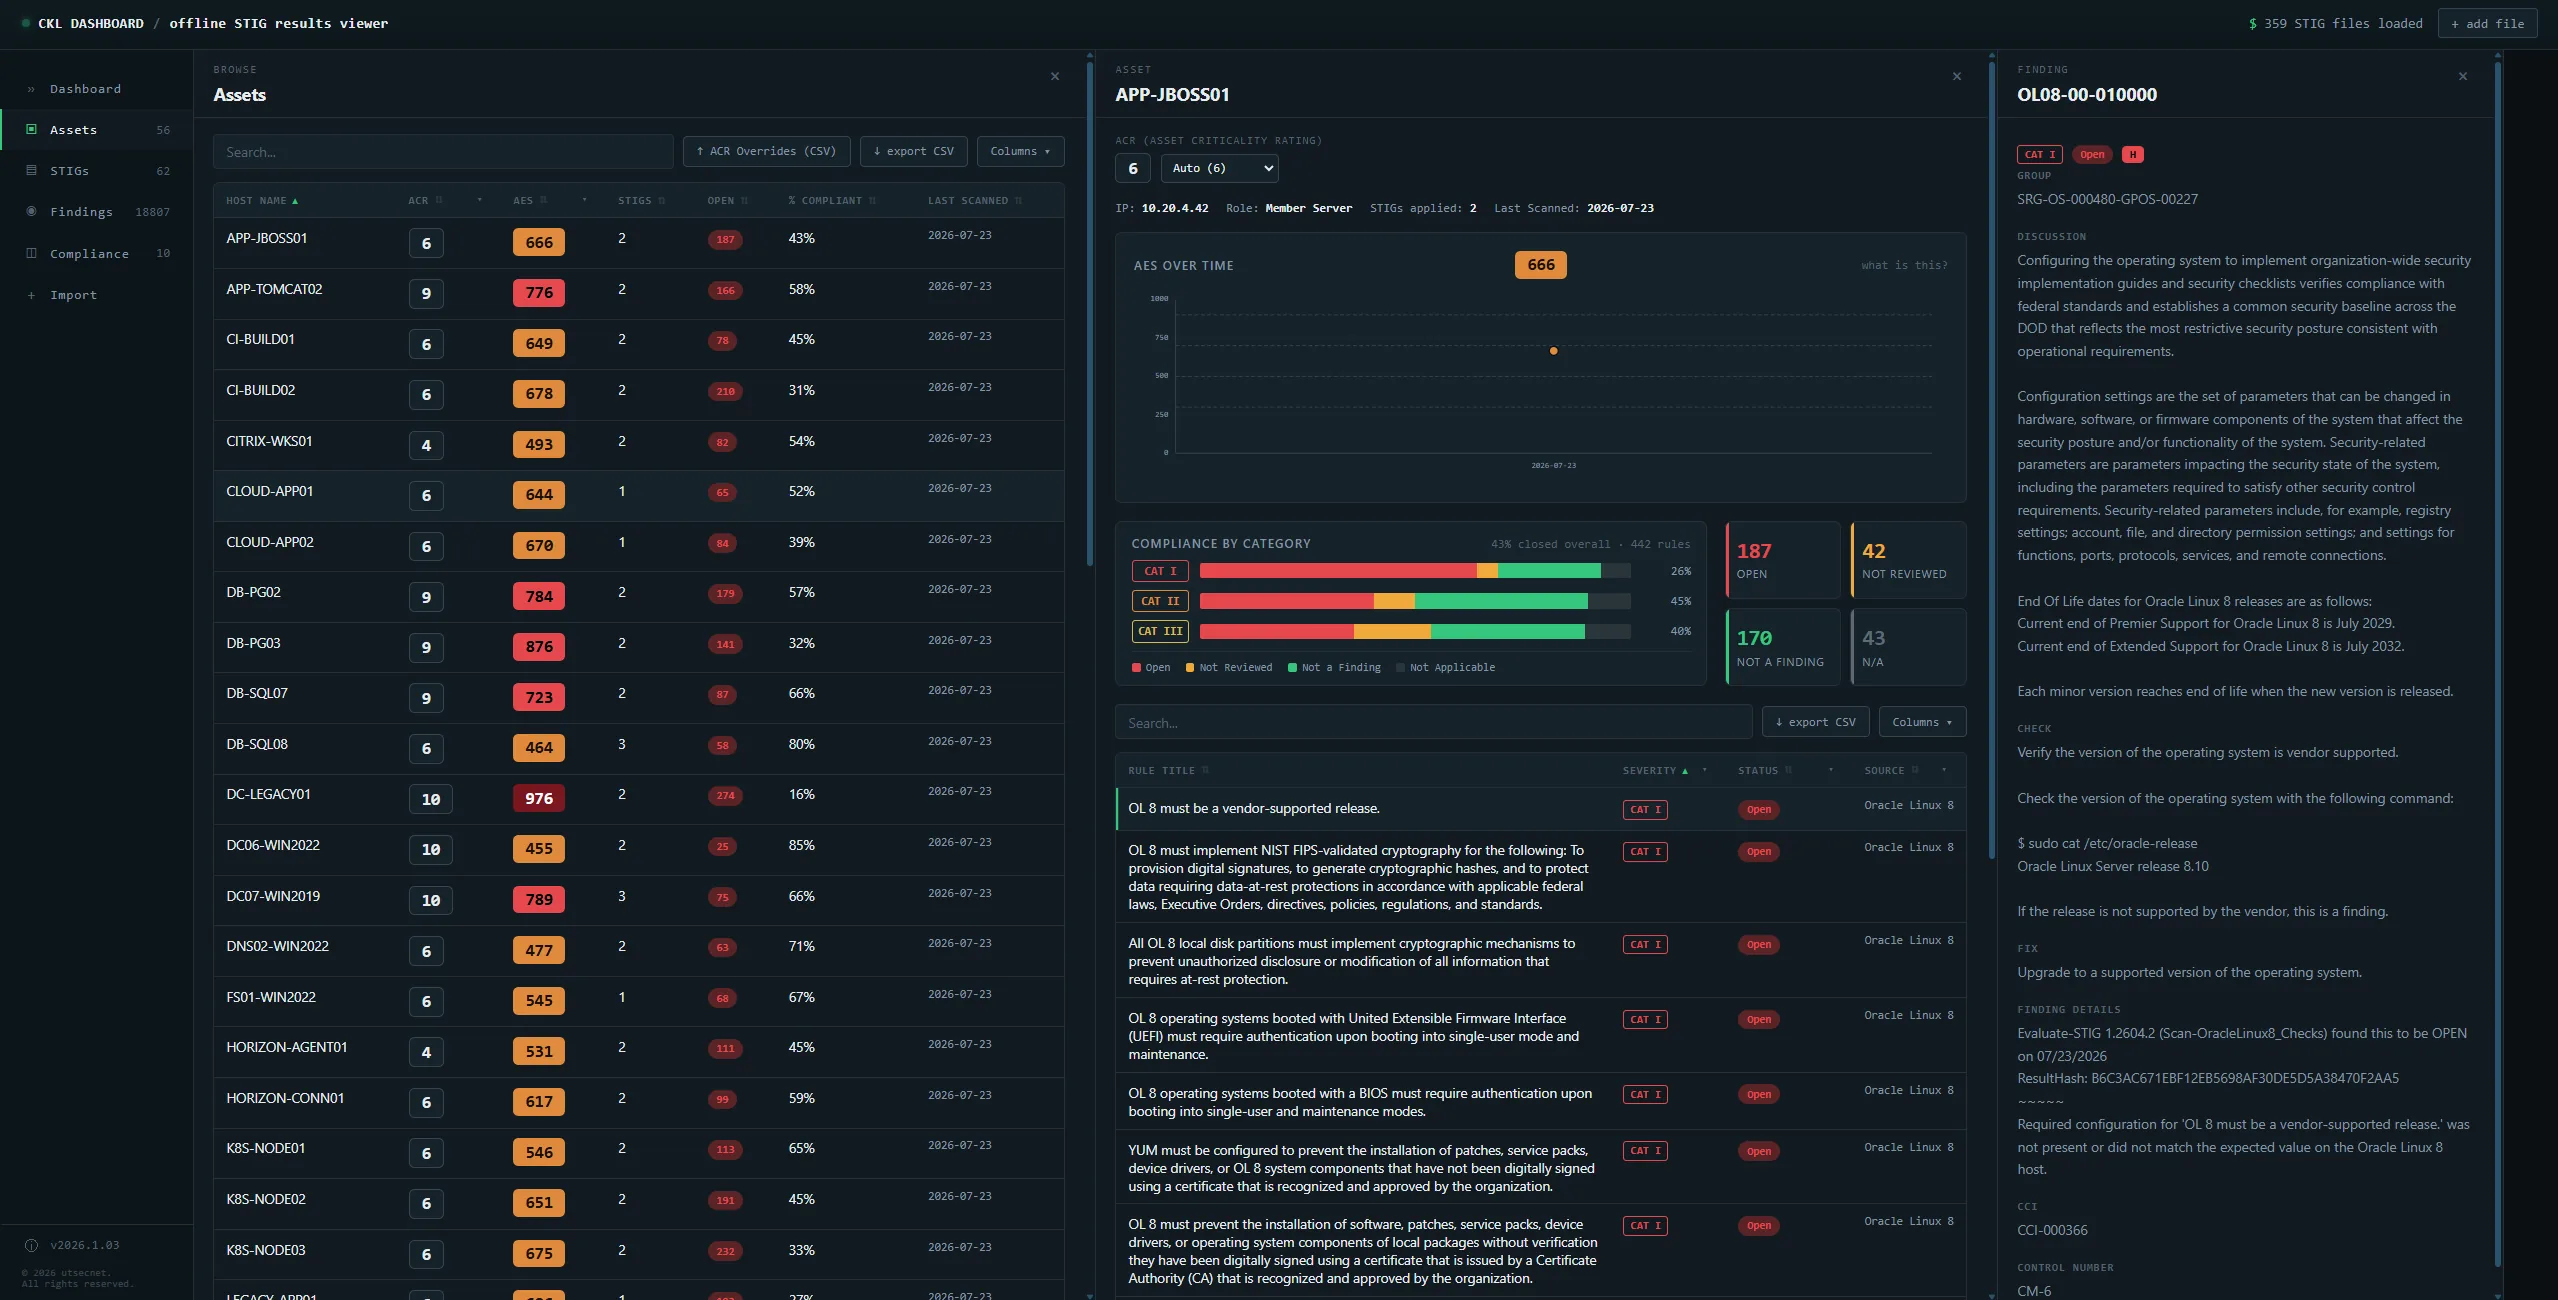Open the ACR column filter arrow

(x=480, y=201)
